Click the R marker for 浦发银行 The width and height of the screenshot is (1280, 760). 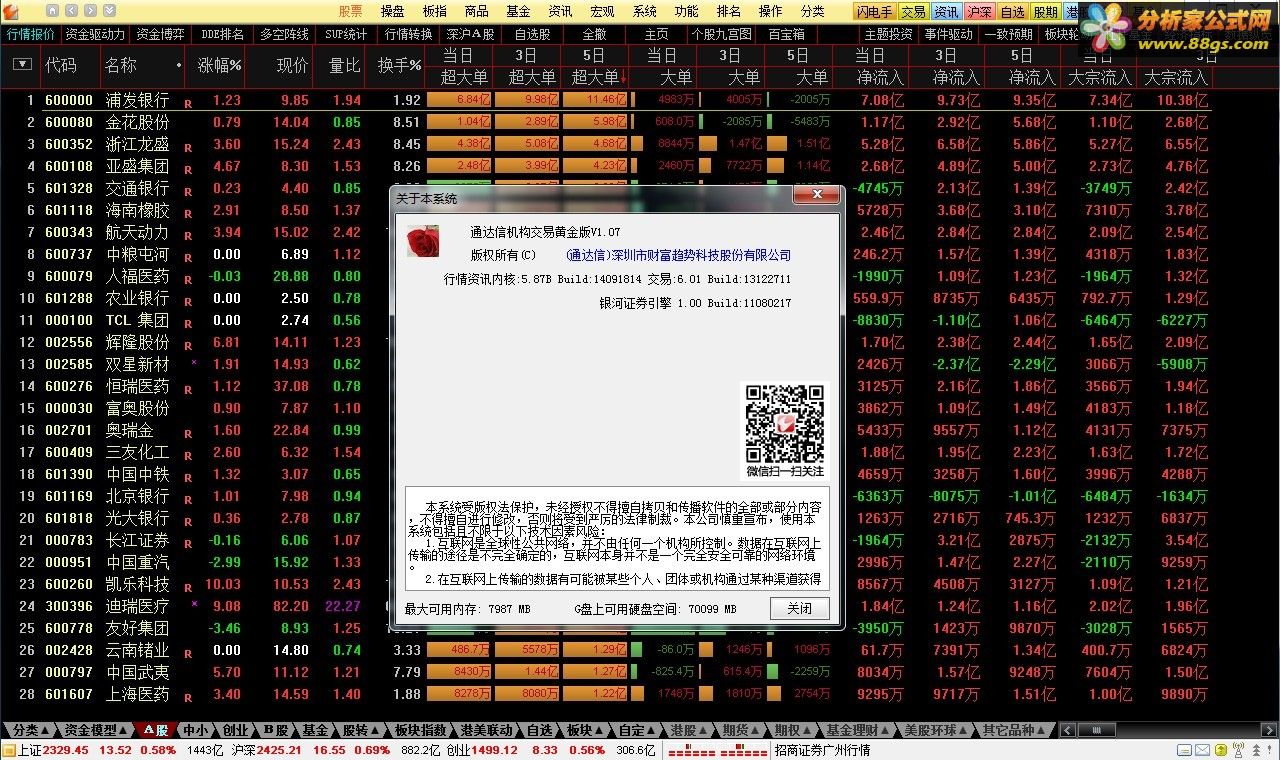[188, 102]
